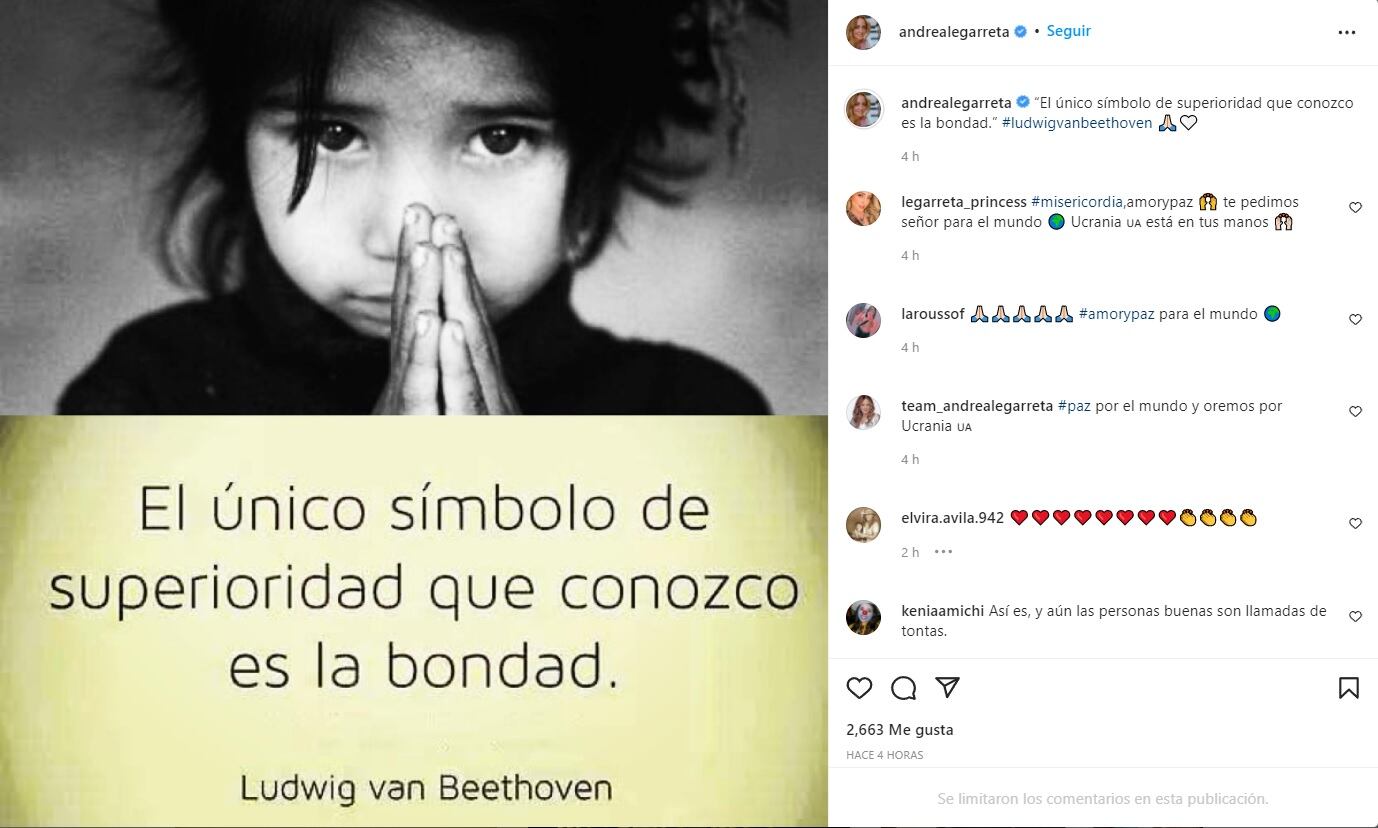Open andrealegarreta header profile picture

[863, 32]
